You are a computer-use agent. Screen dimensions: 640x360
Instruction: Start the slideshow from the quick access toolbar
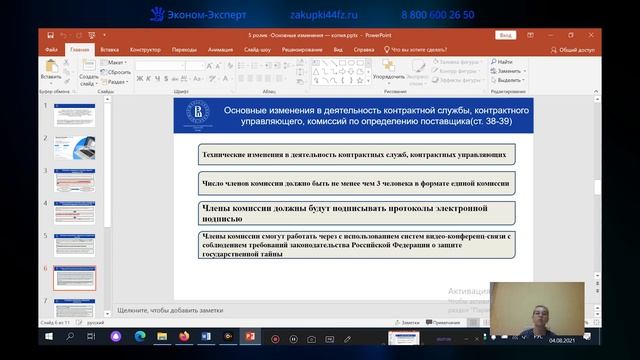[91, 36]
